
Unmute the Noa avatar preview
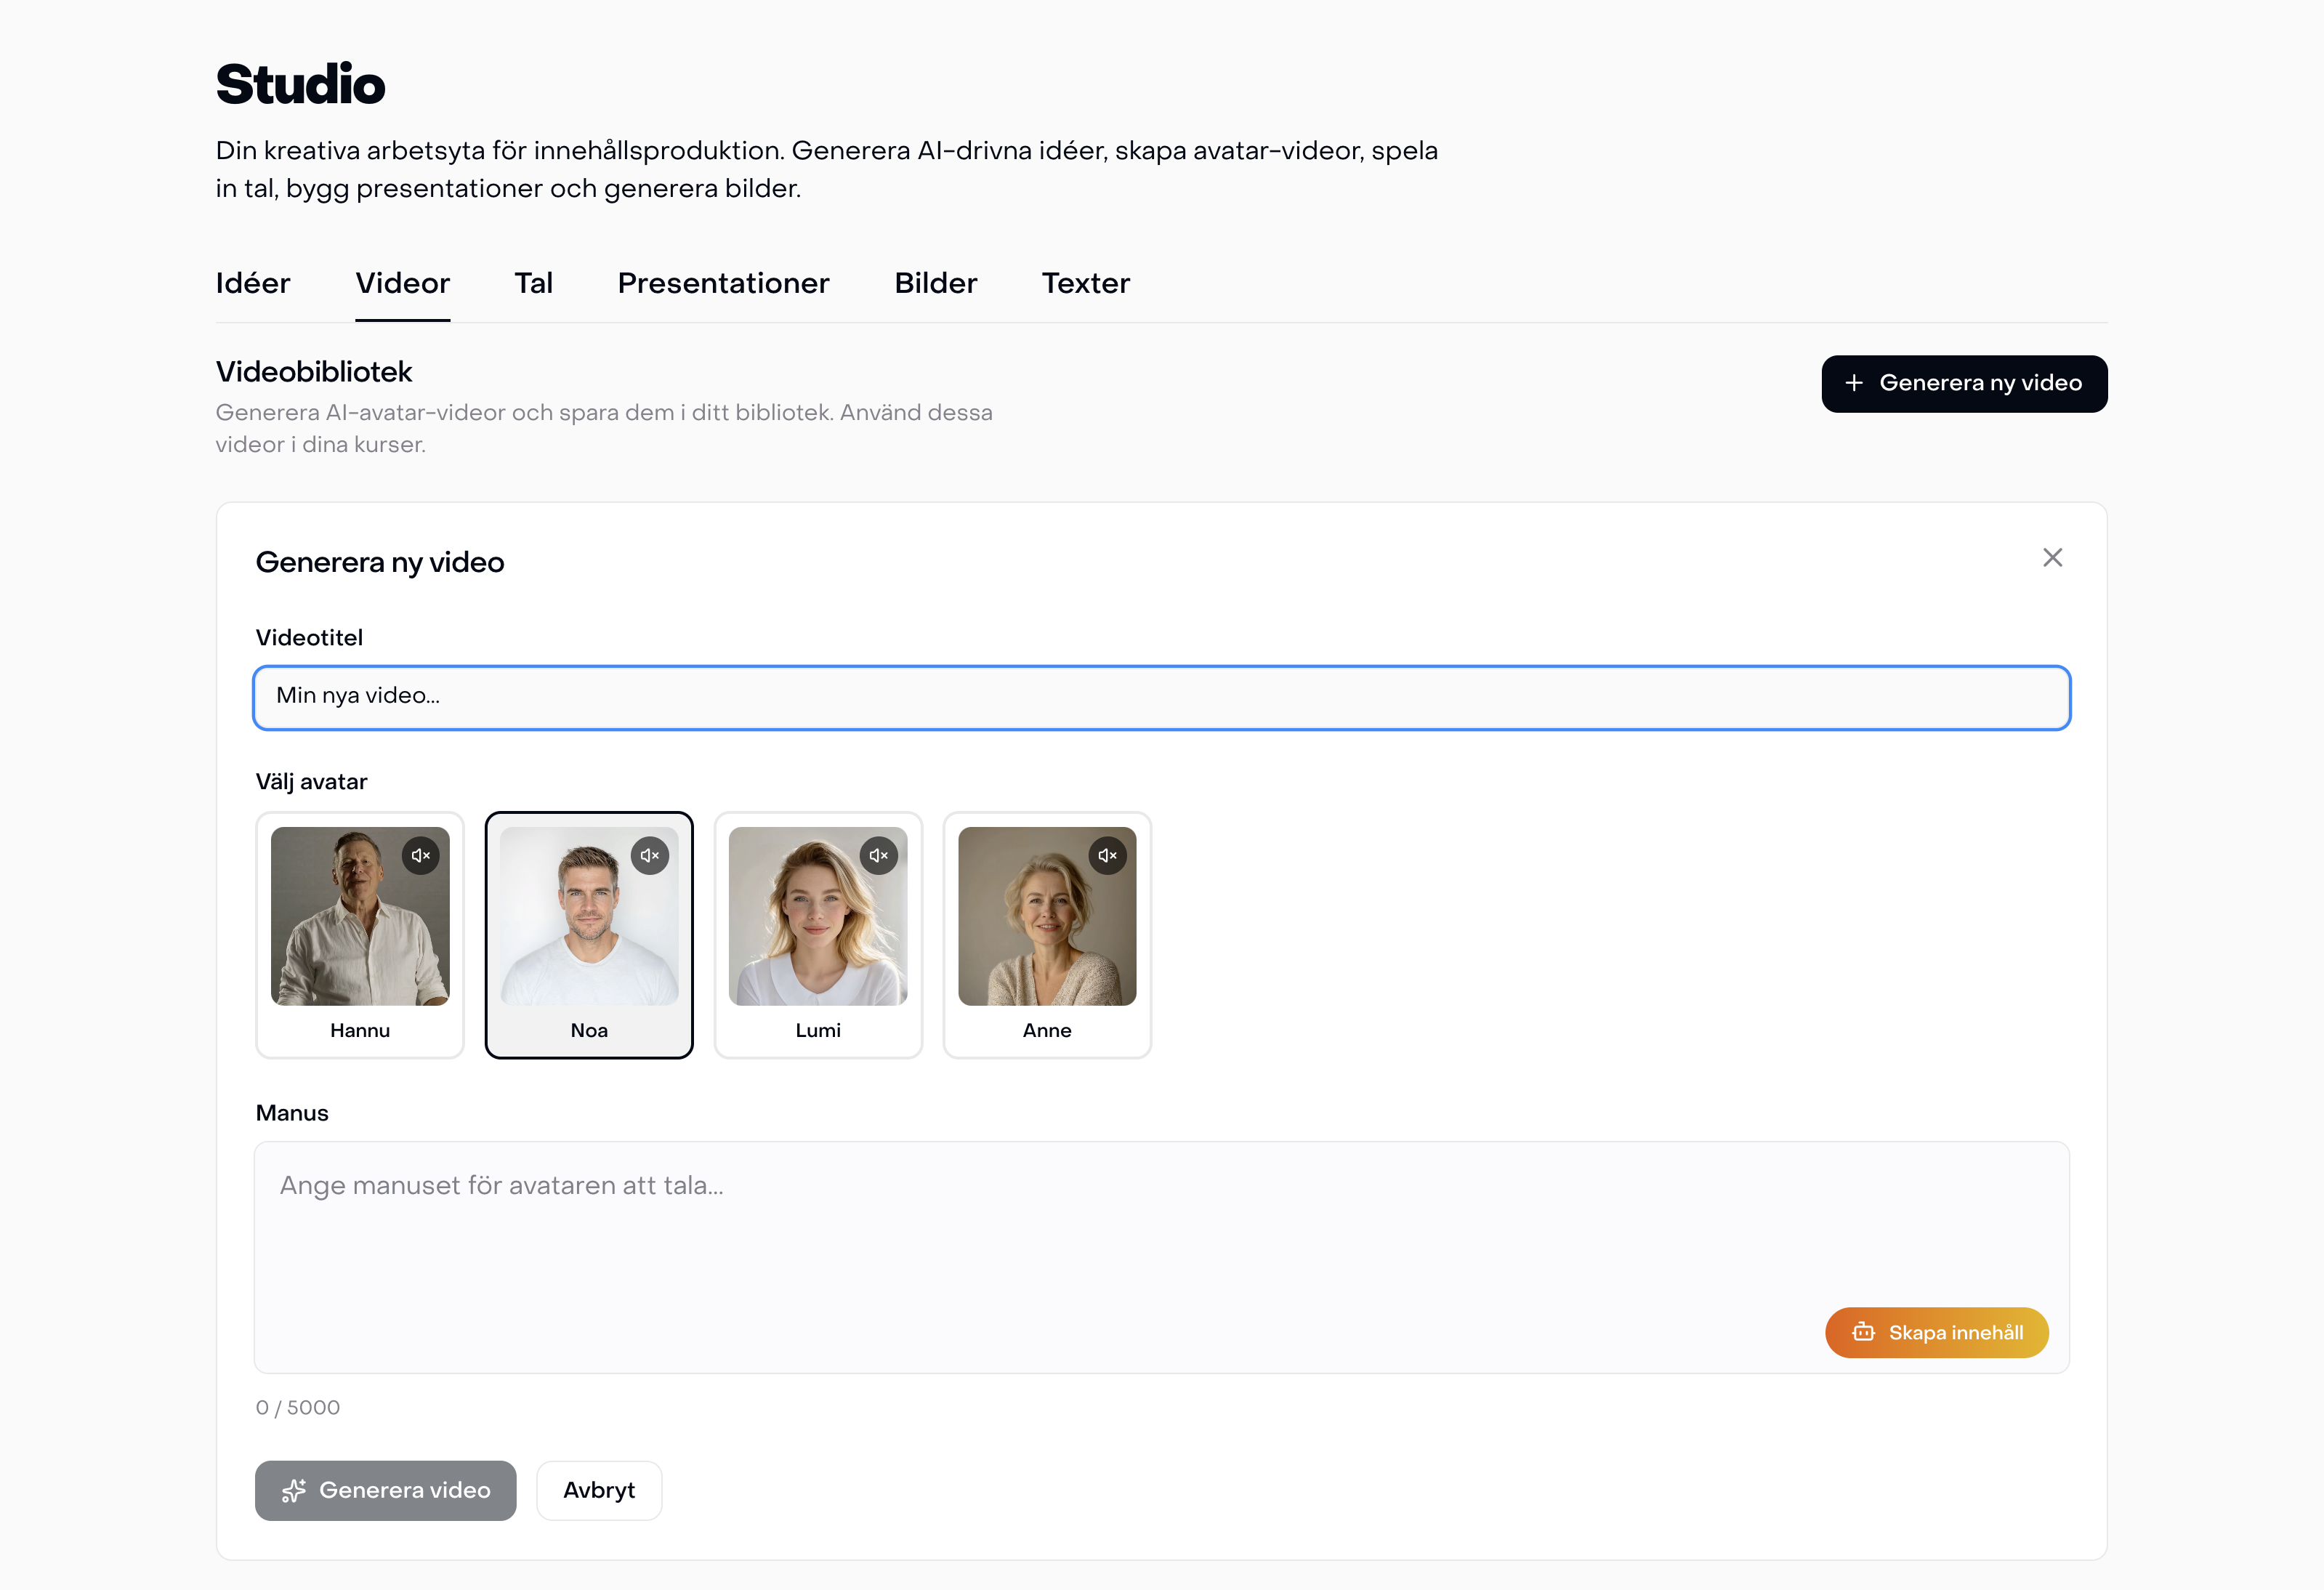point(650,855)
